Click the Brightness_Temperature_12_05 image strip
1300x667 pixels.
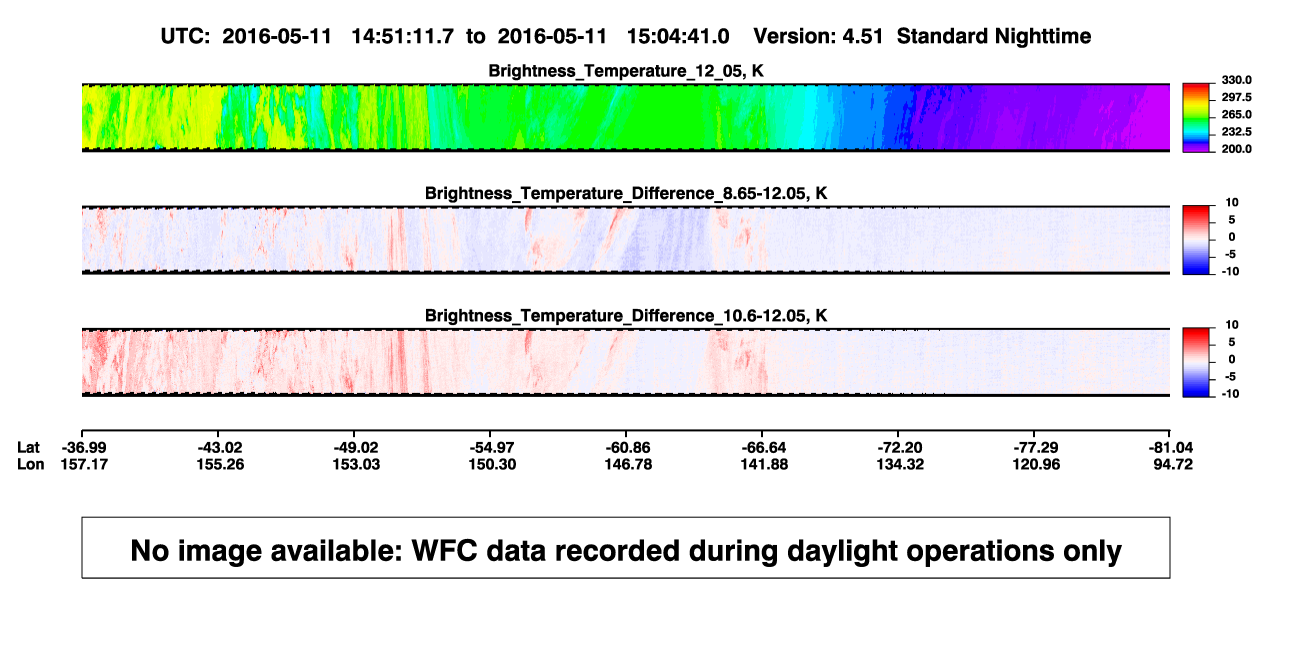click(626, 117)
